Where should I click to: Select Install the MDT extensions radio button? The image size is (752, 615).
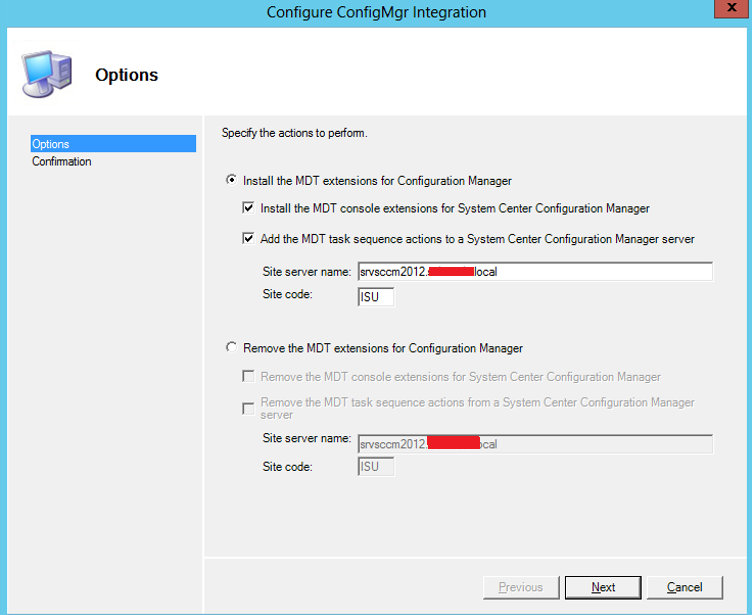click(x=231, y=180)
